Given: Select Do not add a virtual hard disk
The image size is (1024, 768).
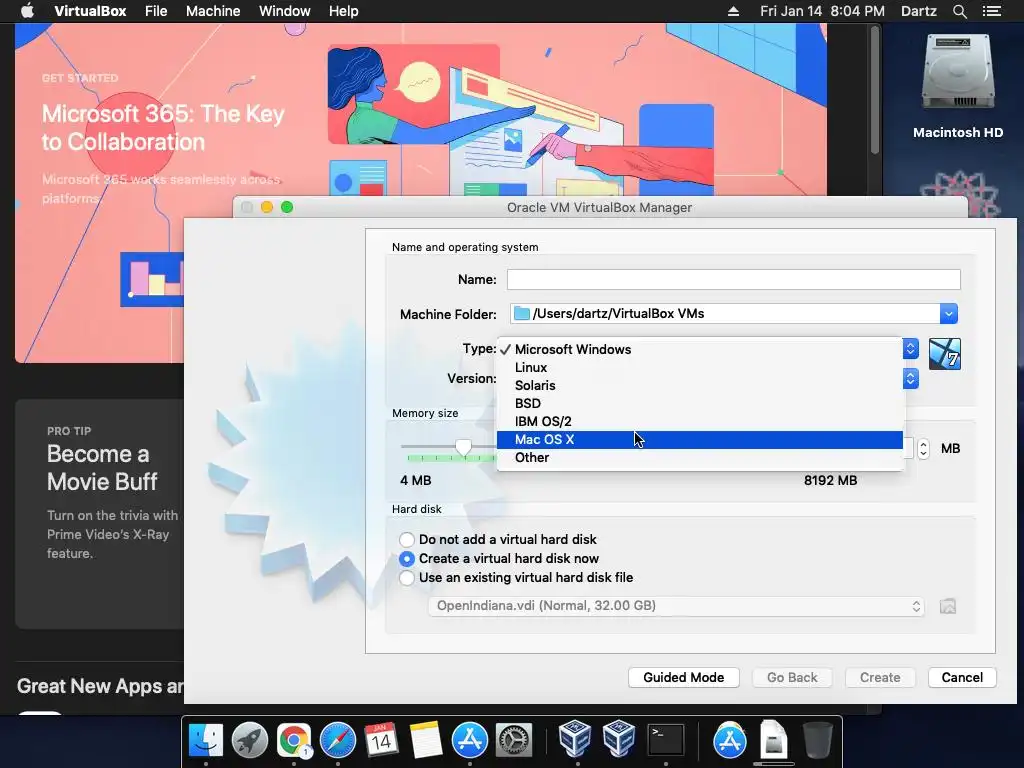Looking at the screenshot, I should coord(498,539).
